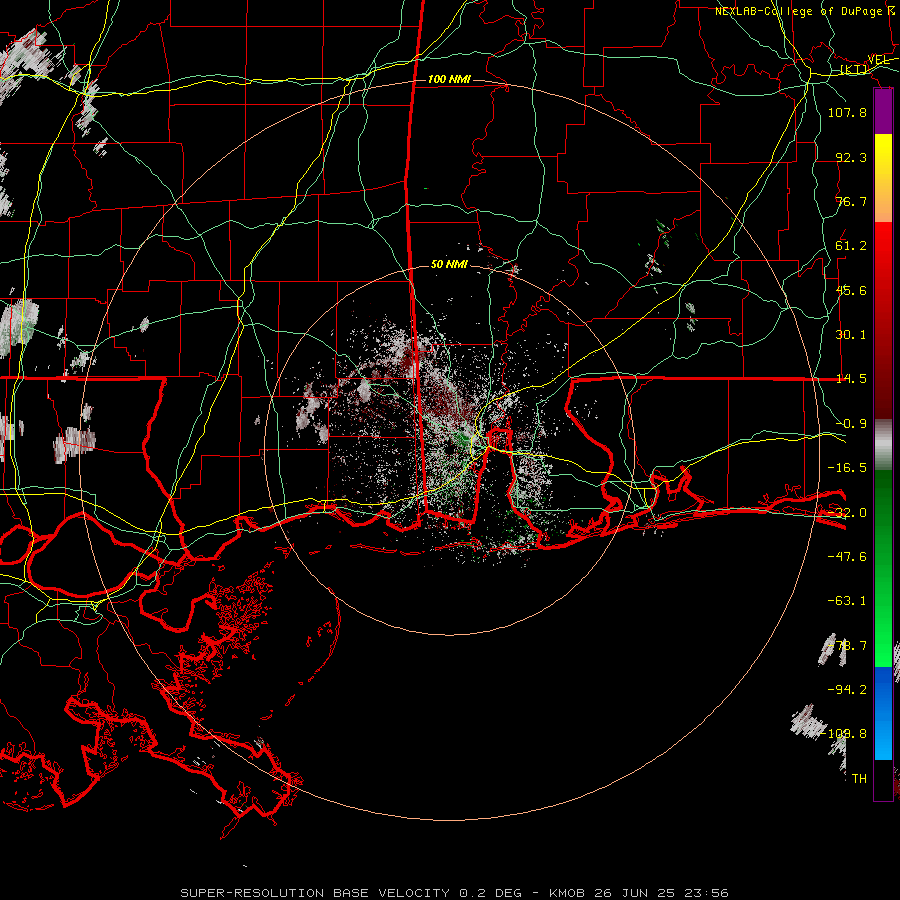
Task: Click the Super-Resolution Base Velocity caption
Action: point(454,893)
